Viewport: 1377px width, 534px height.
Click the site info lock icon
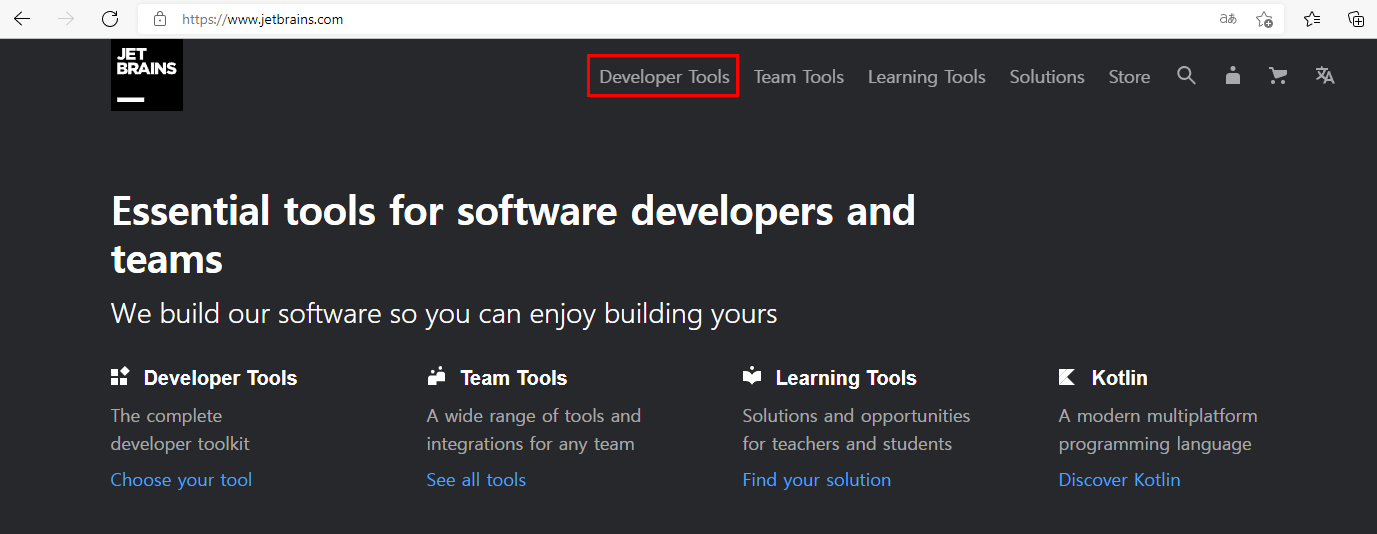pos(159,19)
